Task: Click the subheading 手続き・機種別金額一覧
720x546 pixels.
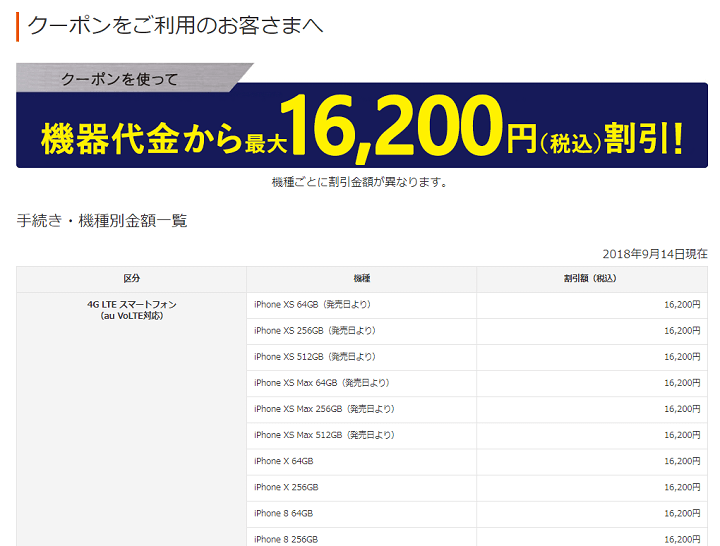Action: click(x=102, y=221)
